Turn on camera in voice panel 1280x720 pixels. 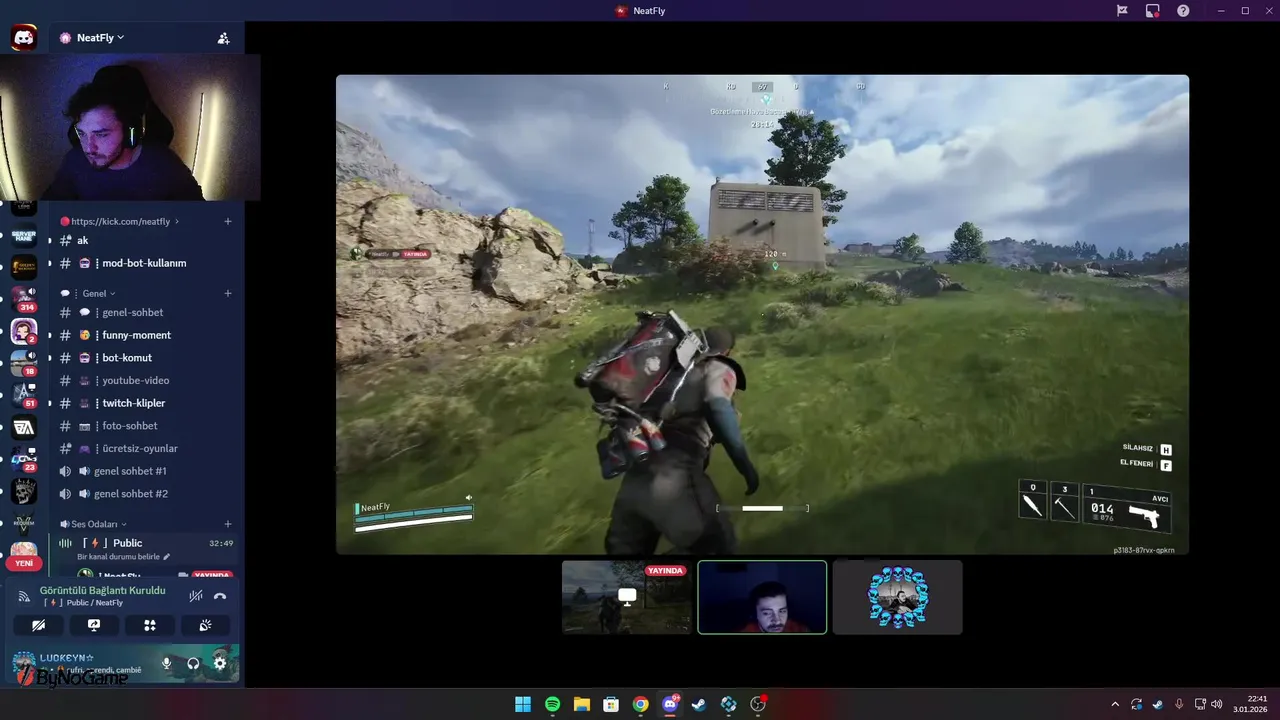[38, 625]
